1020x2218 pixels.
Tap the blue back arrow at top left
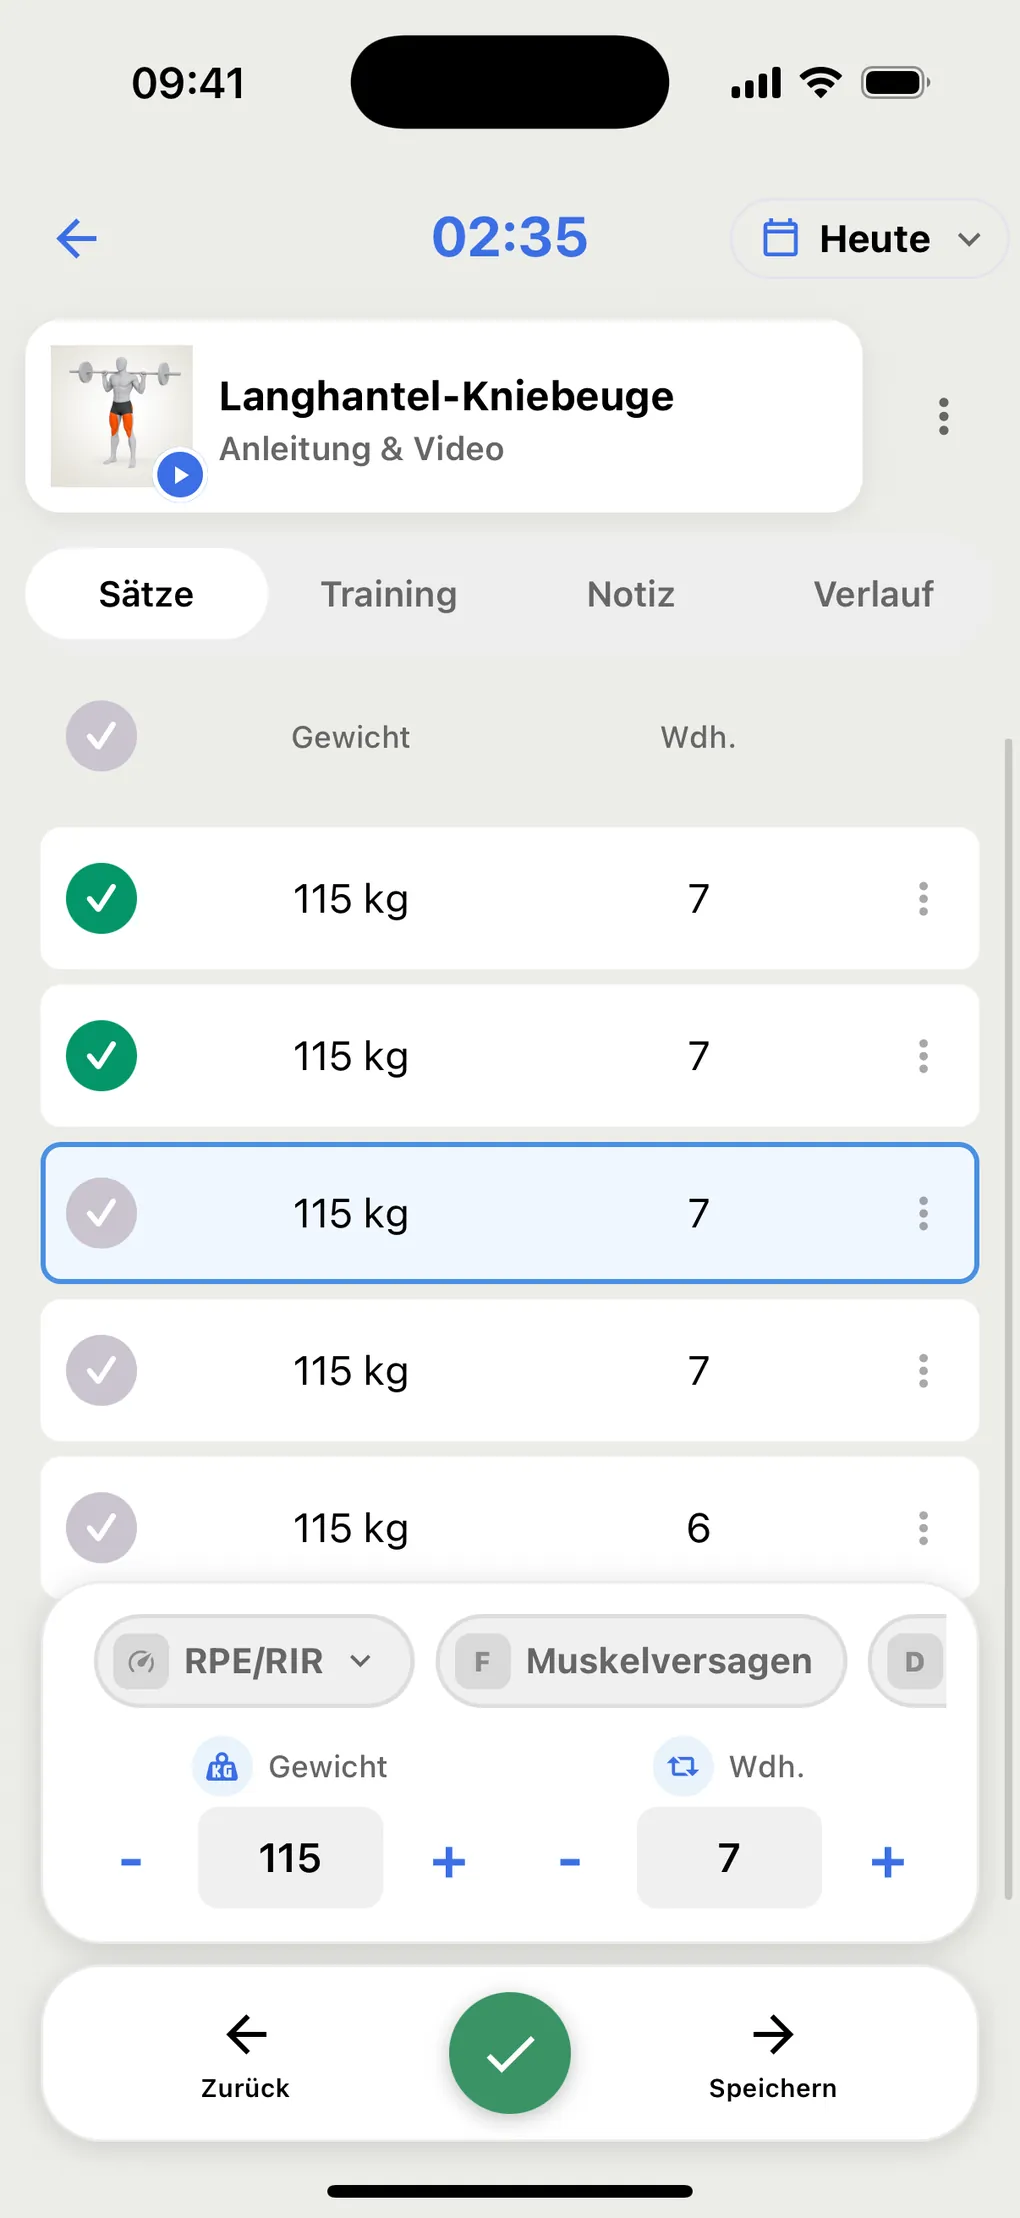click(x=77, y=239)
